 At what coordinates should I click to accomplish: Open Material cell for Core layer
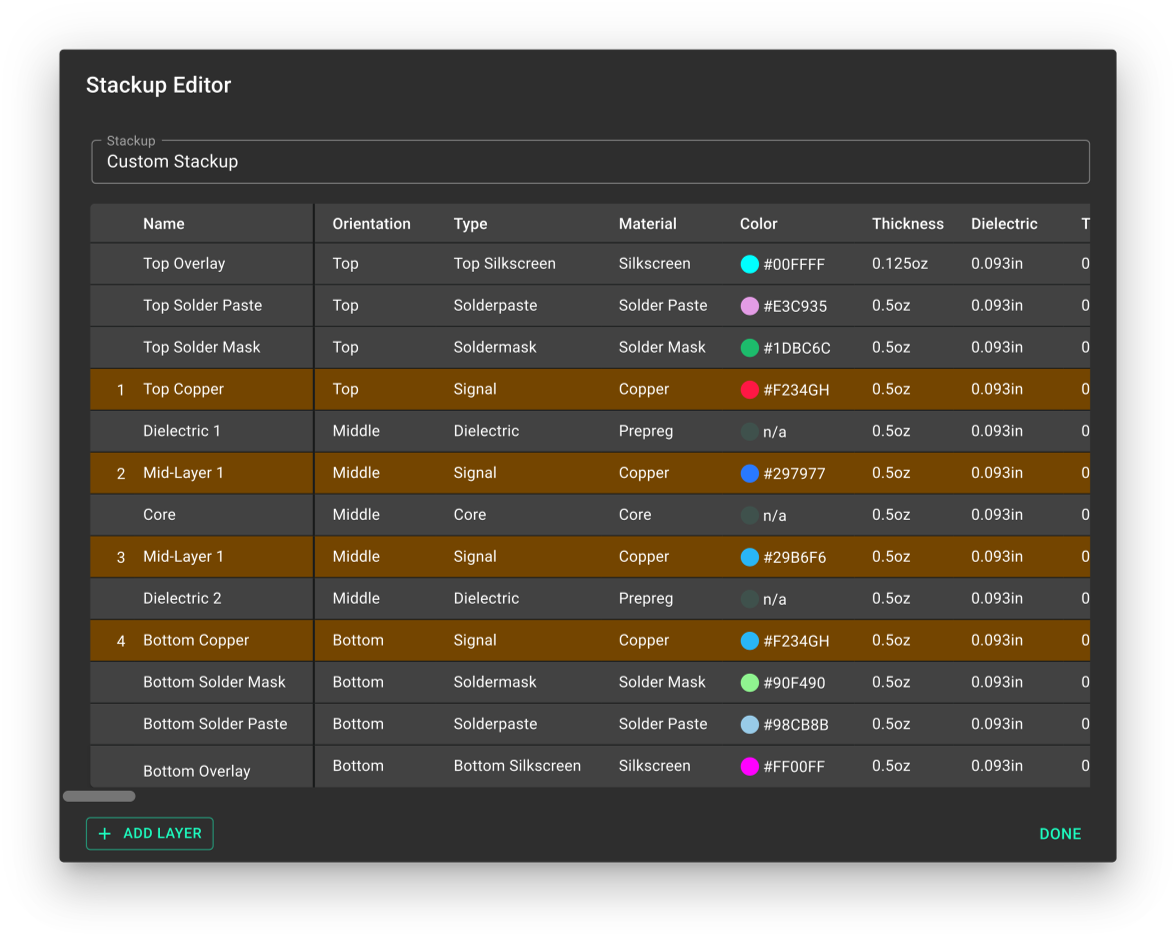(x=635, y=515)
